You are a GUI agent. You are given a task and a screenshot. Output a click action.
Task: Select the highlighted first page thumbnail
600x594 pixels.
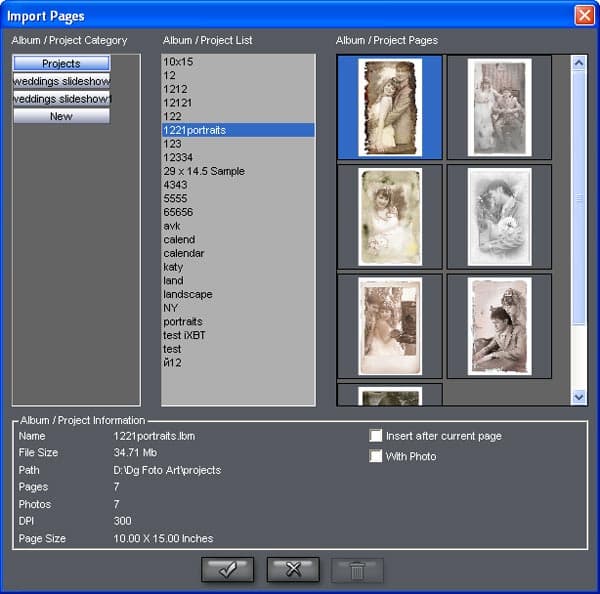pos(390,107)
